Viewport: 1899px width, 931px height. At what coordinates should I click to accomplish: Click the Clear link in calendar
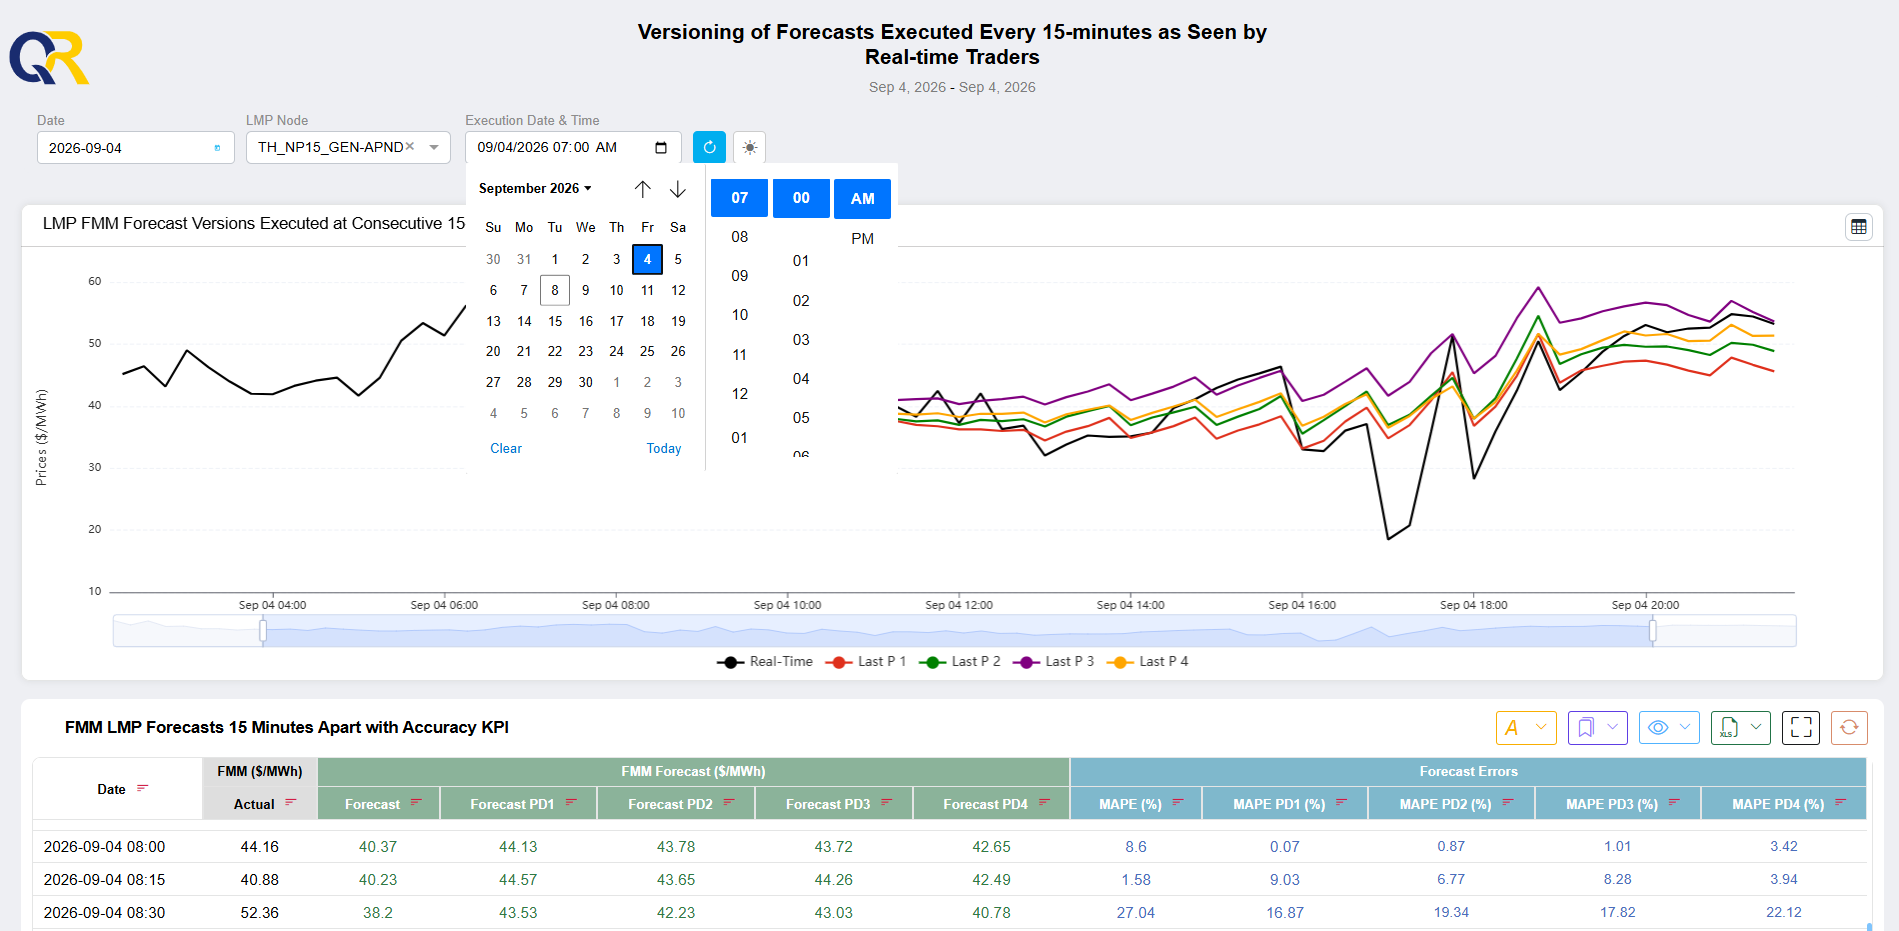click(506, 449)
